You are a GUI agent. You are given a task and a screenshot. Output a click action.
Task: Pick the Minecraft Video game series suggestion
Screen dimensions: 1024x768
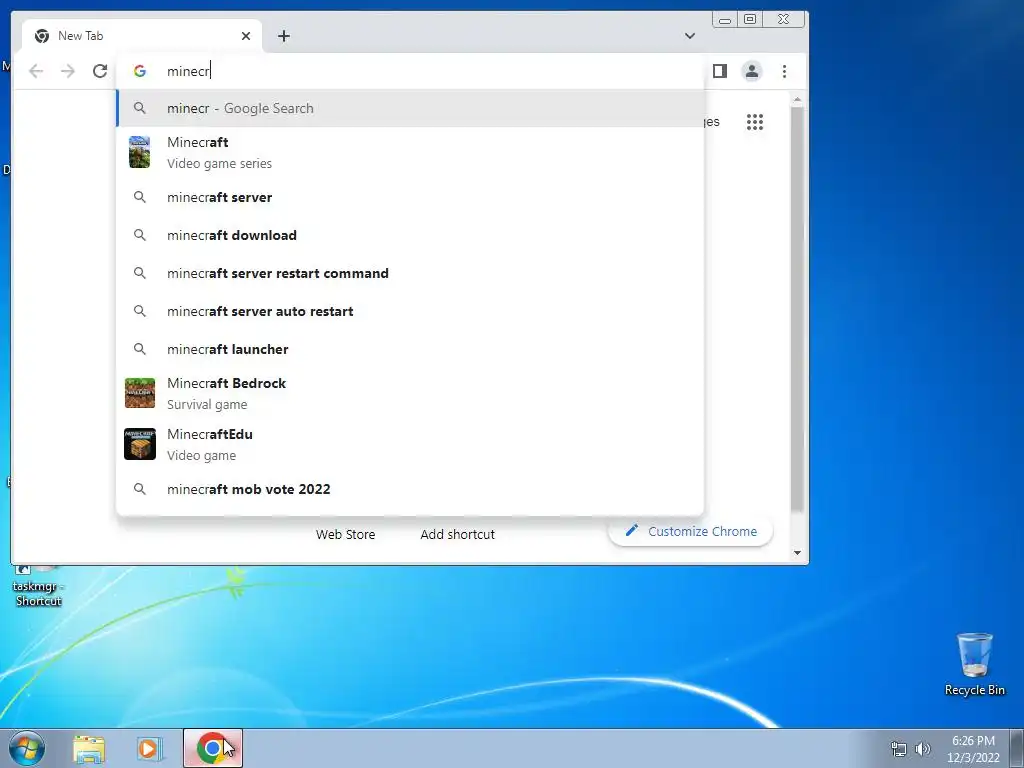410,152
